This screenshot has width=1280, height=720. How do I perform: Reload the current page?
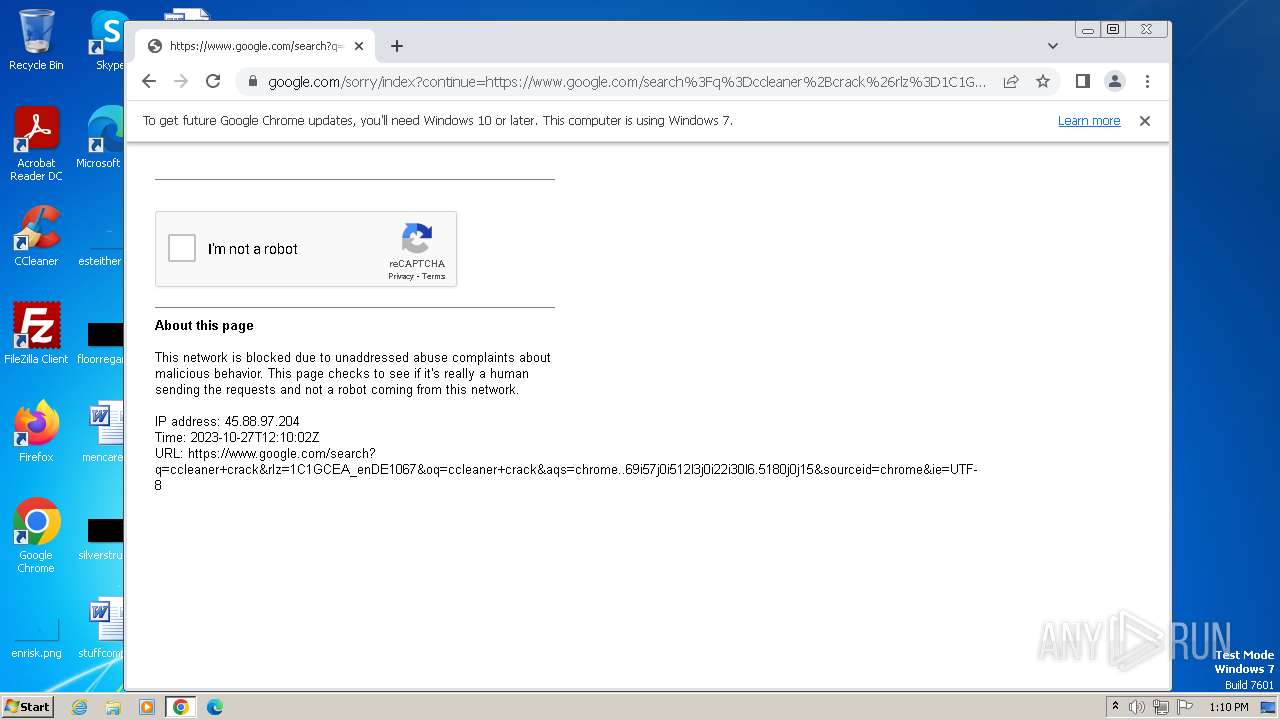(213, 81)
